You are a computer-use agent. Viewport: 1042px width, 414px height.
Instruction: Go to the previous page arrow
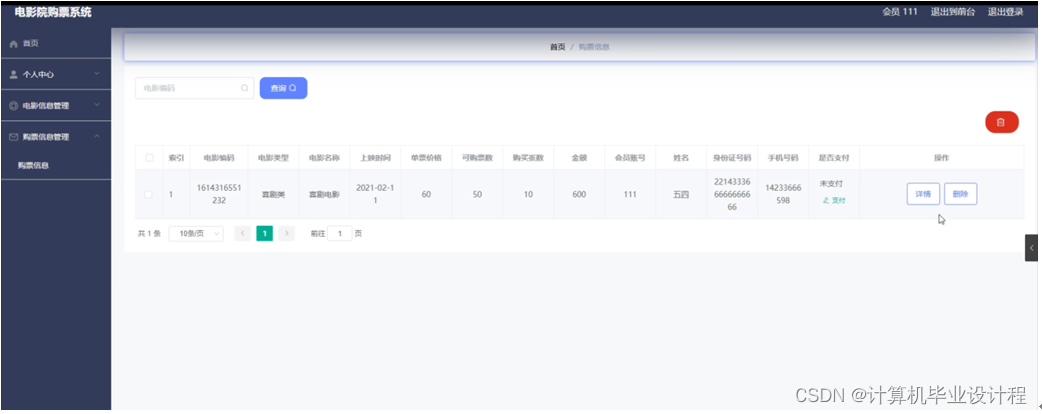(x=243, y=234)
